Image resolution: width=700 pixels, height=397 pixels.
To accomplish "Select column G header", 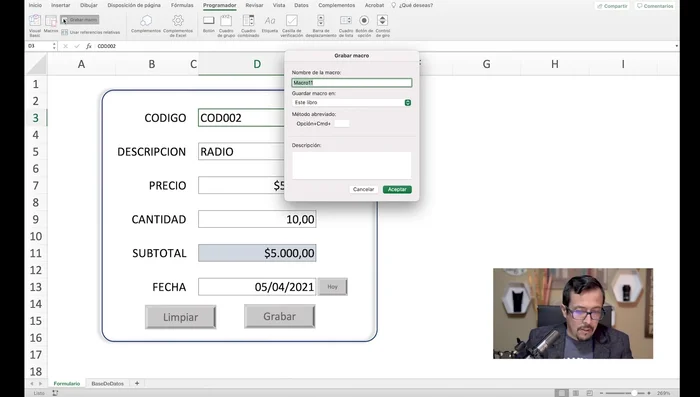I will coord(487,64).
